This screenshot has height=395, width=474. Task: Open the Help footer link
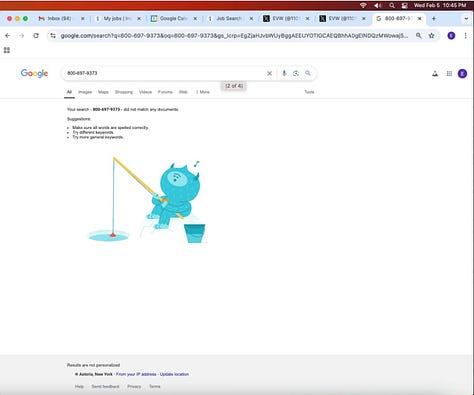tap(79, 387)
